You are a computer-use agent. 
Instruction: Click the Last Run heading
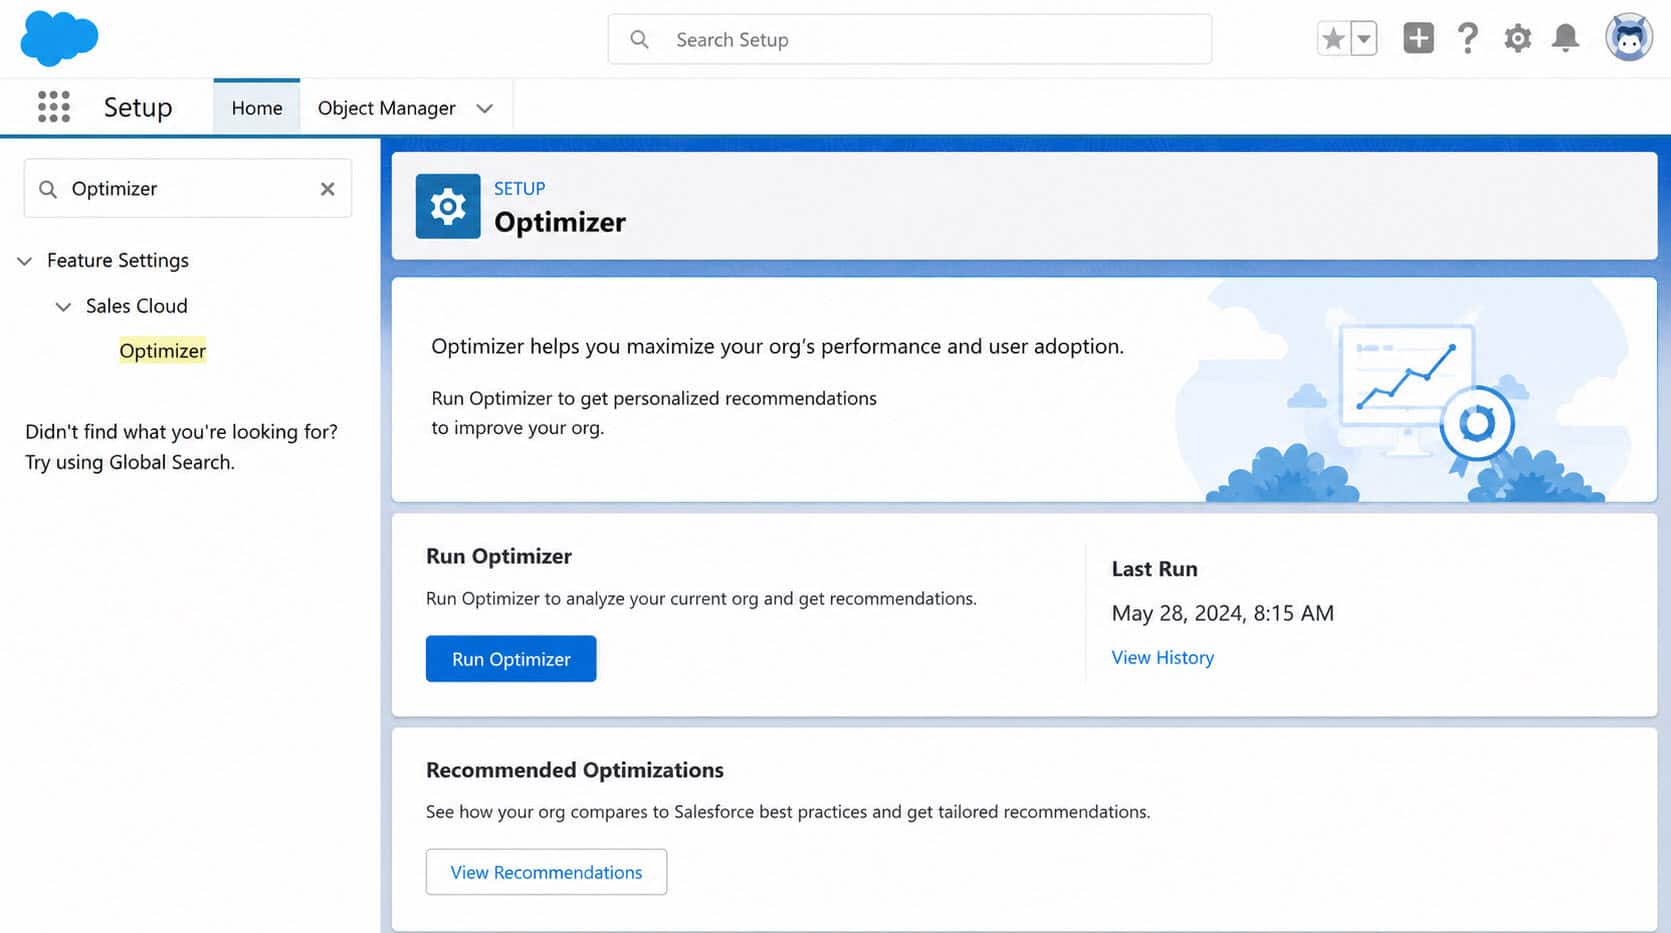pos(1155,569)
